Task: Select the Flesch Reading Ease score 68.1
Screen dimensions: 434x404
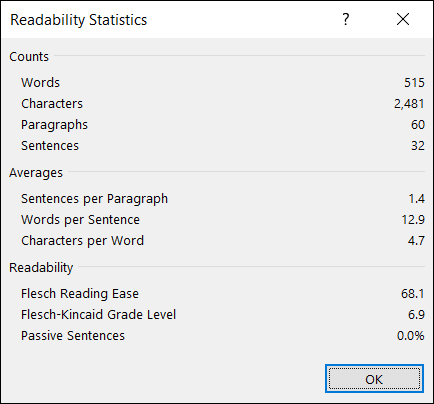Action: click(x=413, y=294)
